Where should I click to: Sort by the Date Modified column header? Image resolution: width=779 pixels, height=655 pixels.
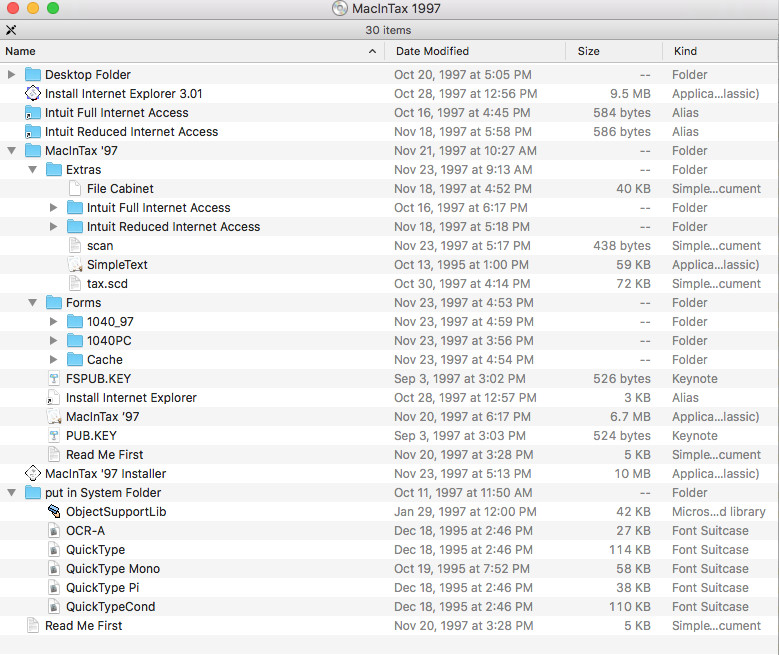coord(475,51)
